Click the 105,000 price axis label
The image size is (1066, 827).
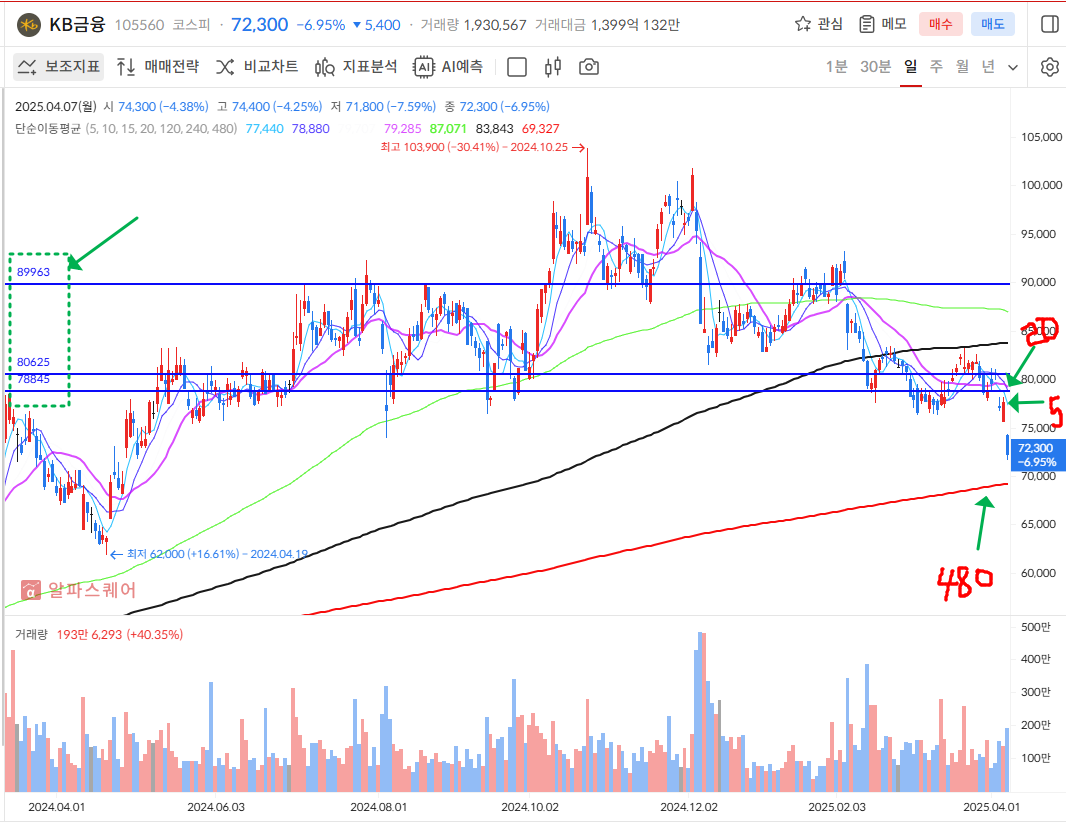pos(1042,137)
